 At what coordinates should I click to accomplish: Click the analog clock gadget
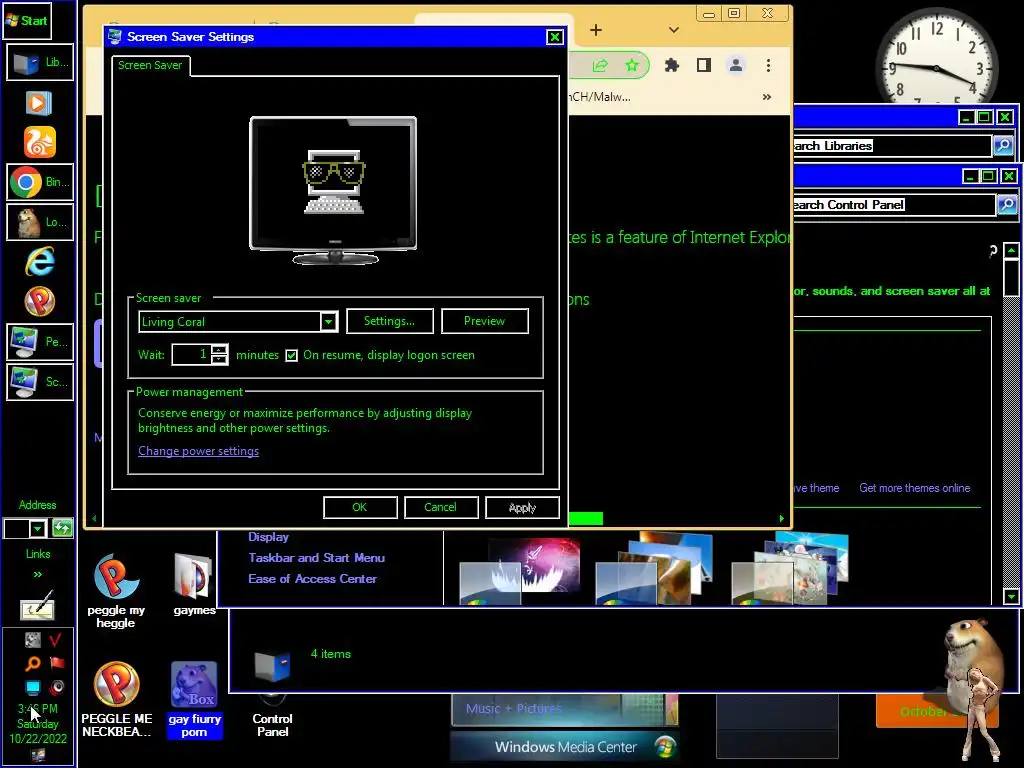(936, 59)
